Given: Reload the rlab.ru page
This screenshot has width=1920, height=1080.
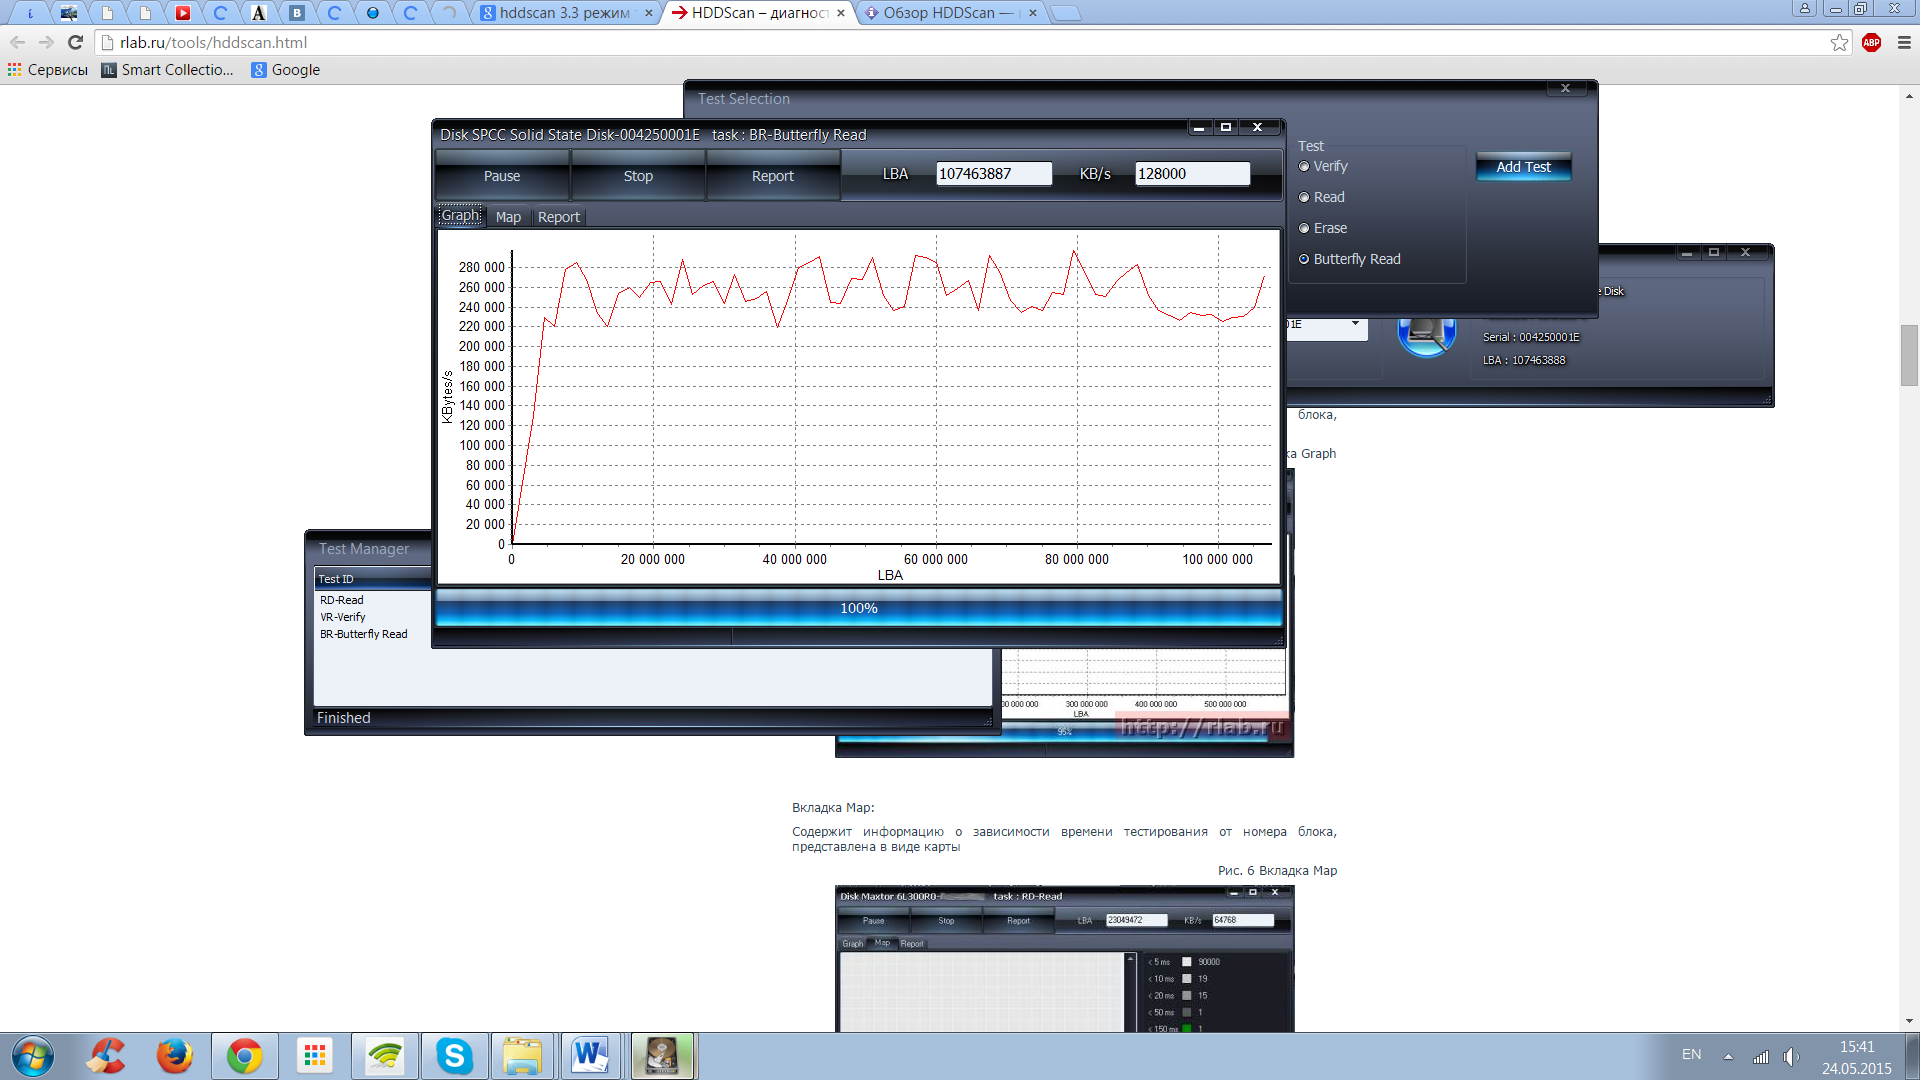Looking at the screenshot, I should [x=75, y=42].
